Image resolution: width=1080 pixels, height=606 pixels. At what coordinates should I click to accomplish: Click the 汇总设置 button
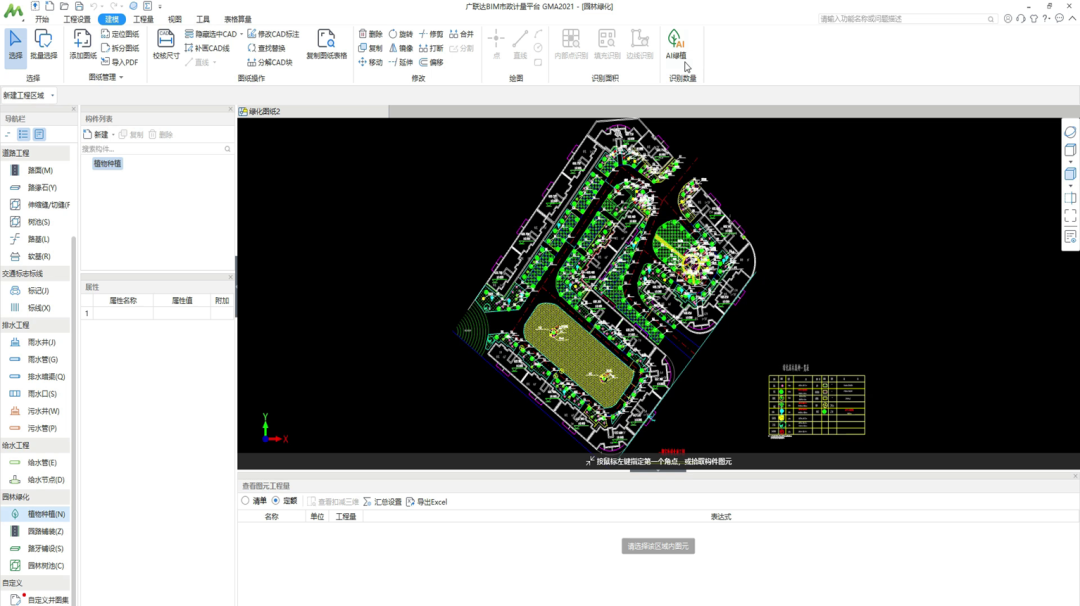click(382, 501)
